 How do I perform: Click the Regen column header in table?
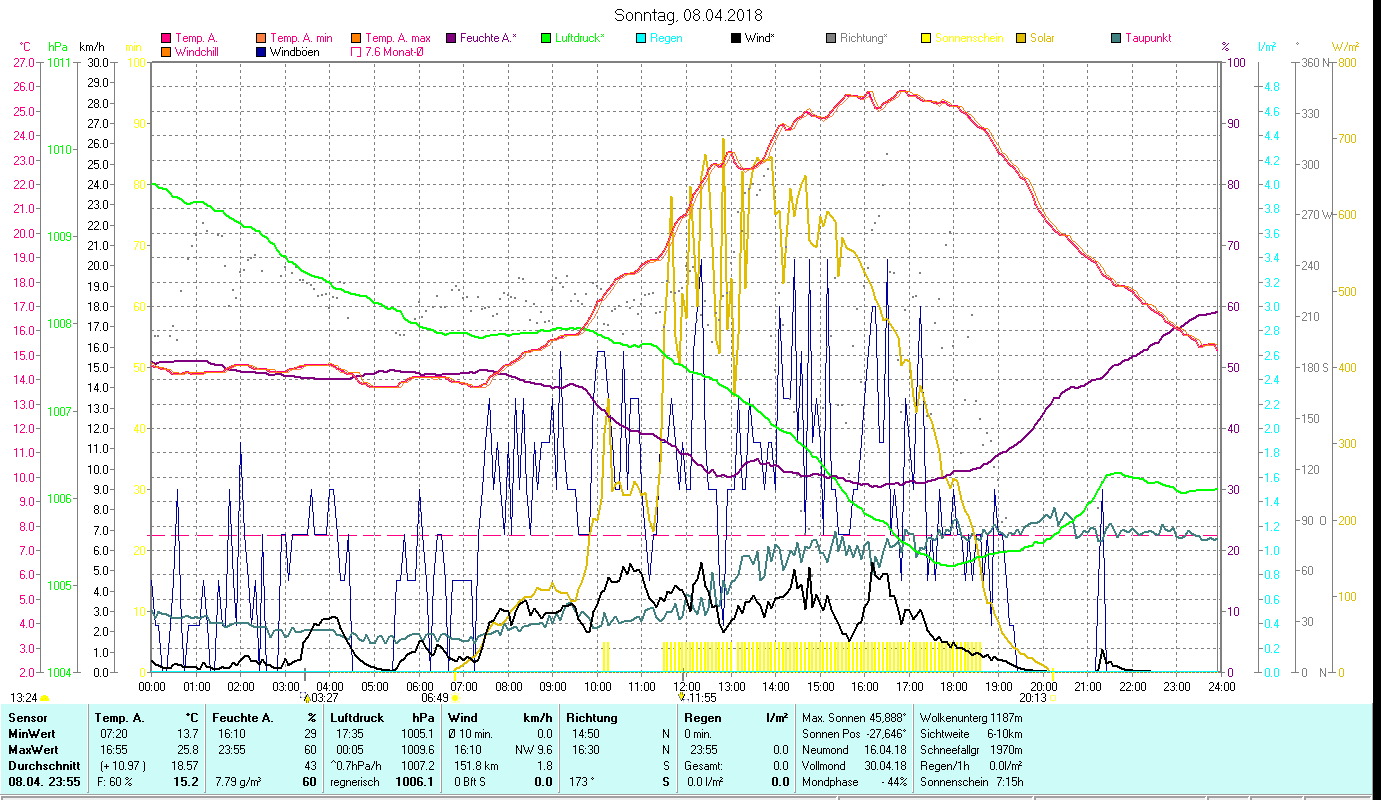coord(702,718)
